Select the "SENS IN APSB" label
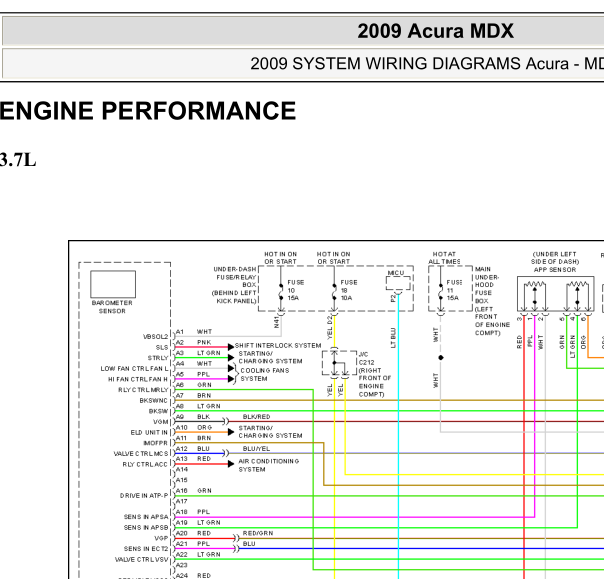The height and width of the screenshot is (579, 604). click(146, 527)
